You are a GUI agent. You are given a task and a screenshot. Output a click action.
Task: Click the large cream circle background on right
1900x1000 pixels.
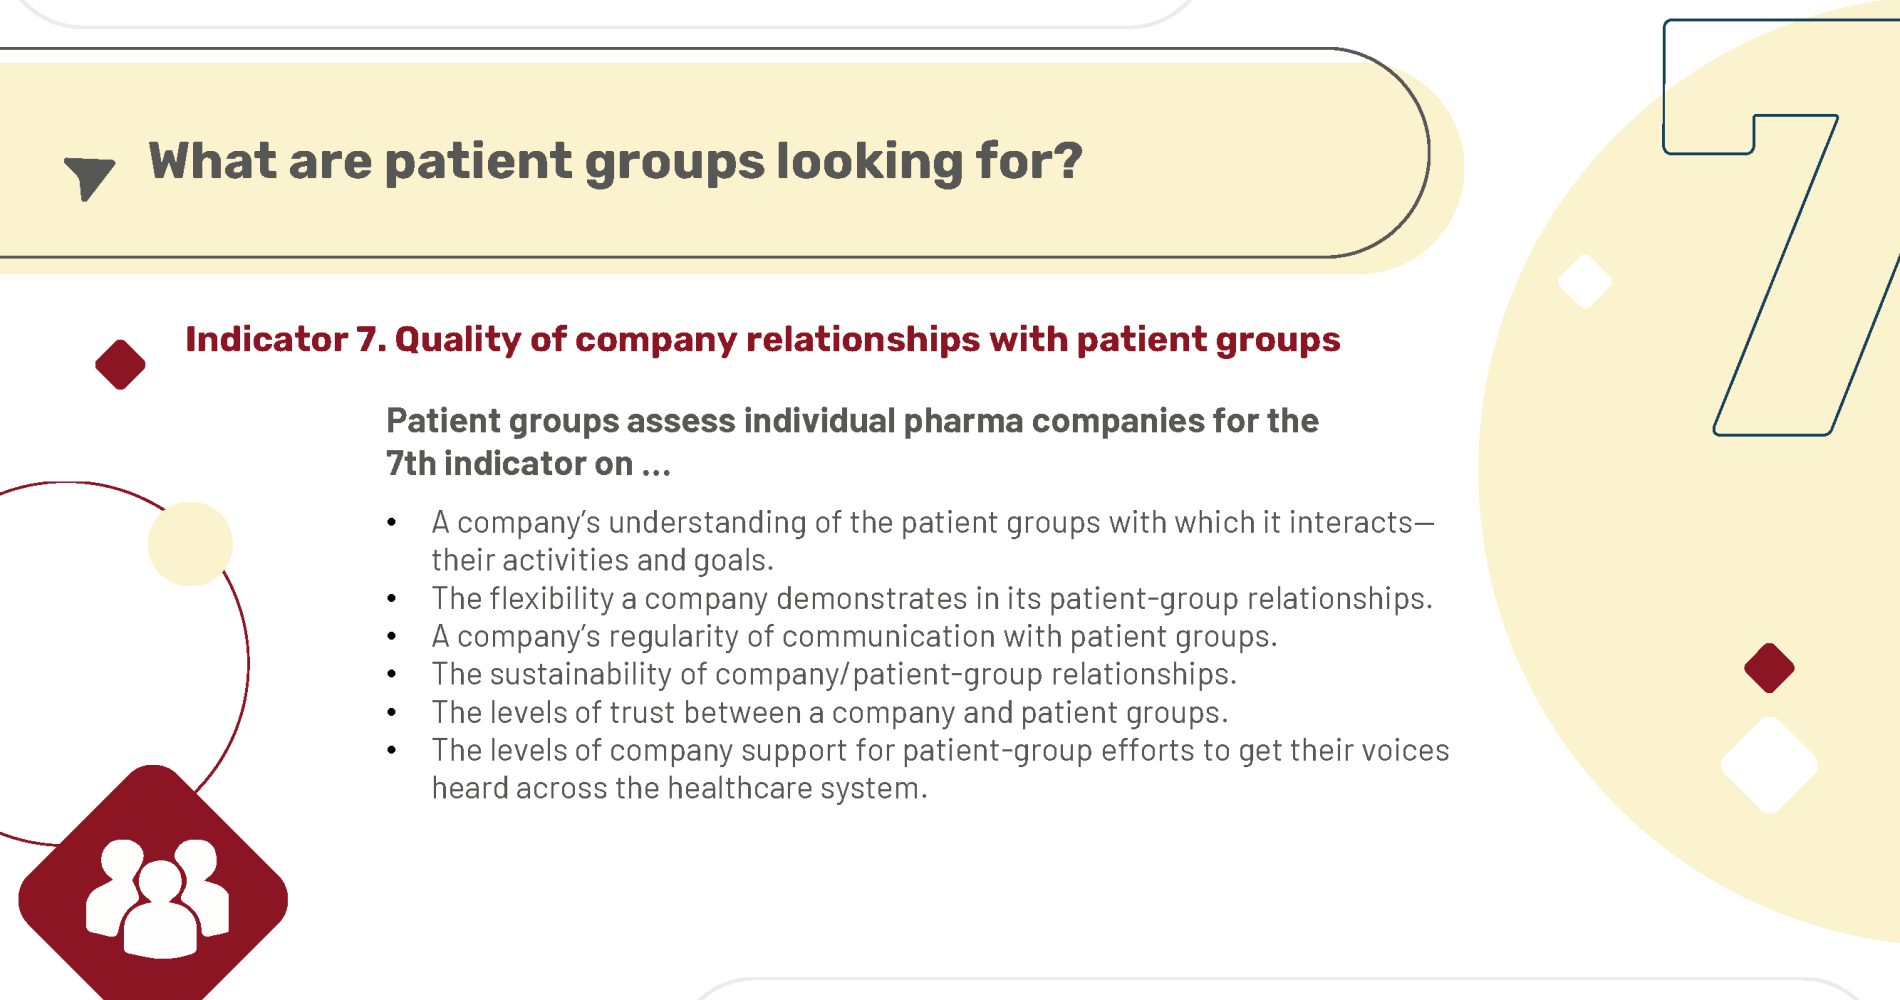click(1640, 560)
